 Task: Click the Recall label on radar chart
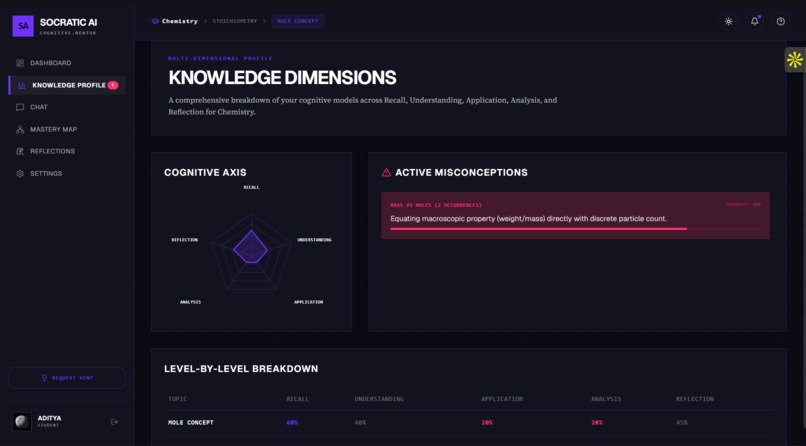coord(251,188)
